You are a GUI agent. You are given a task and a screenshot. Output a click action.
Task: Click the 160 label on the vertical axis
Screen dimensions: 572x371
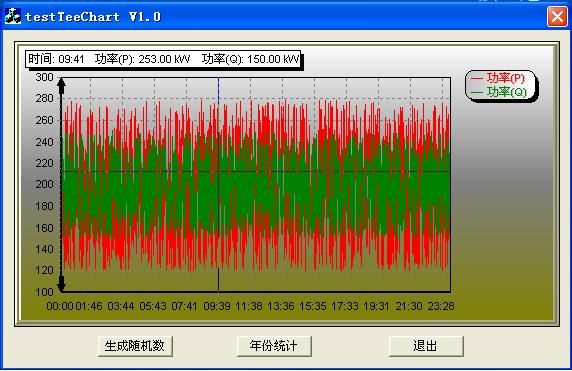[45, 228]
